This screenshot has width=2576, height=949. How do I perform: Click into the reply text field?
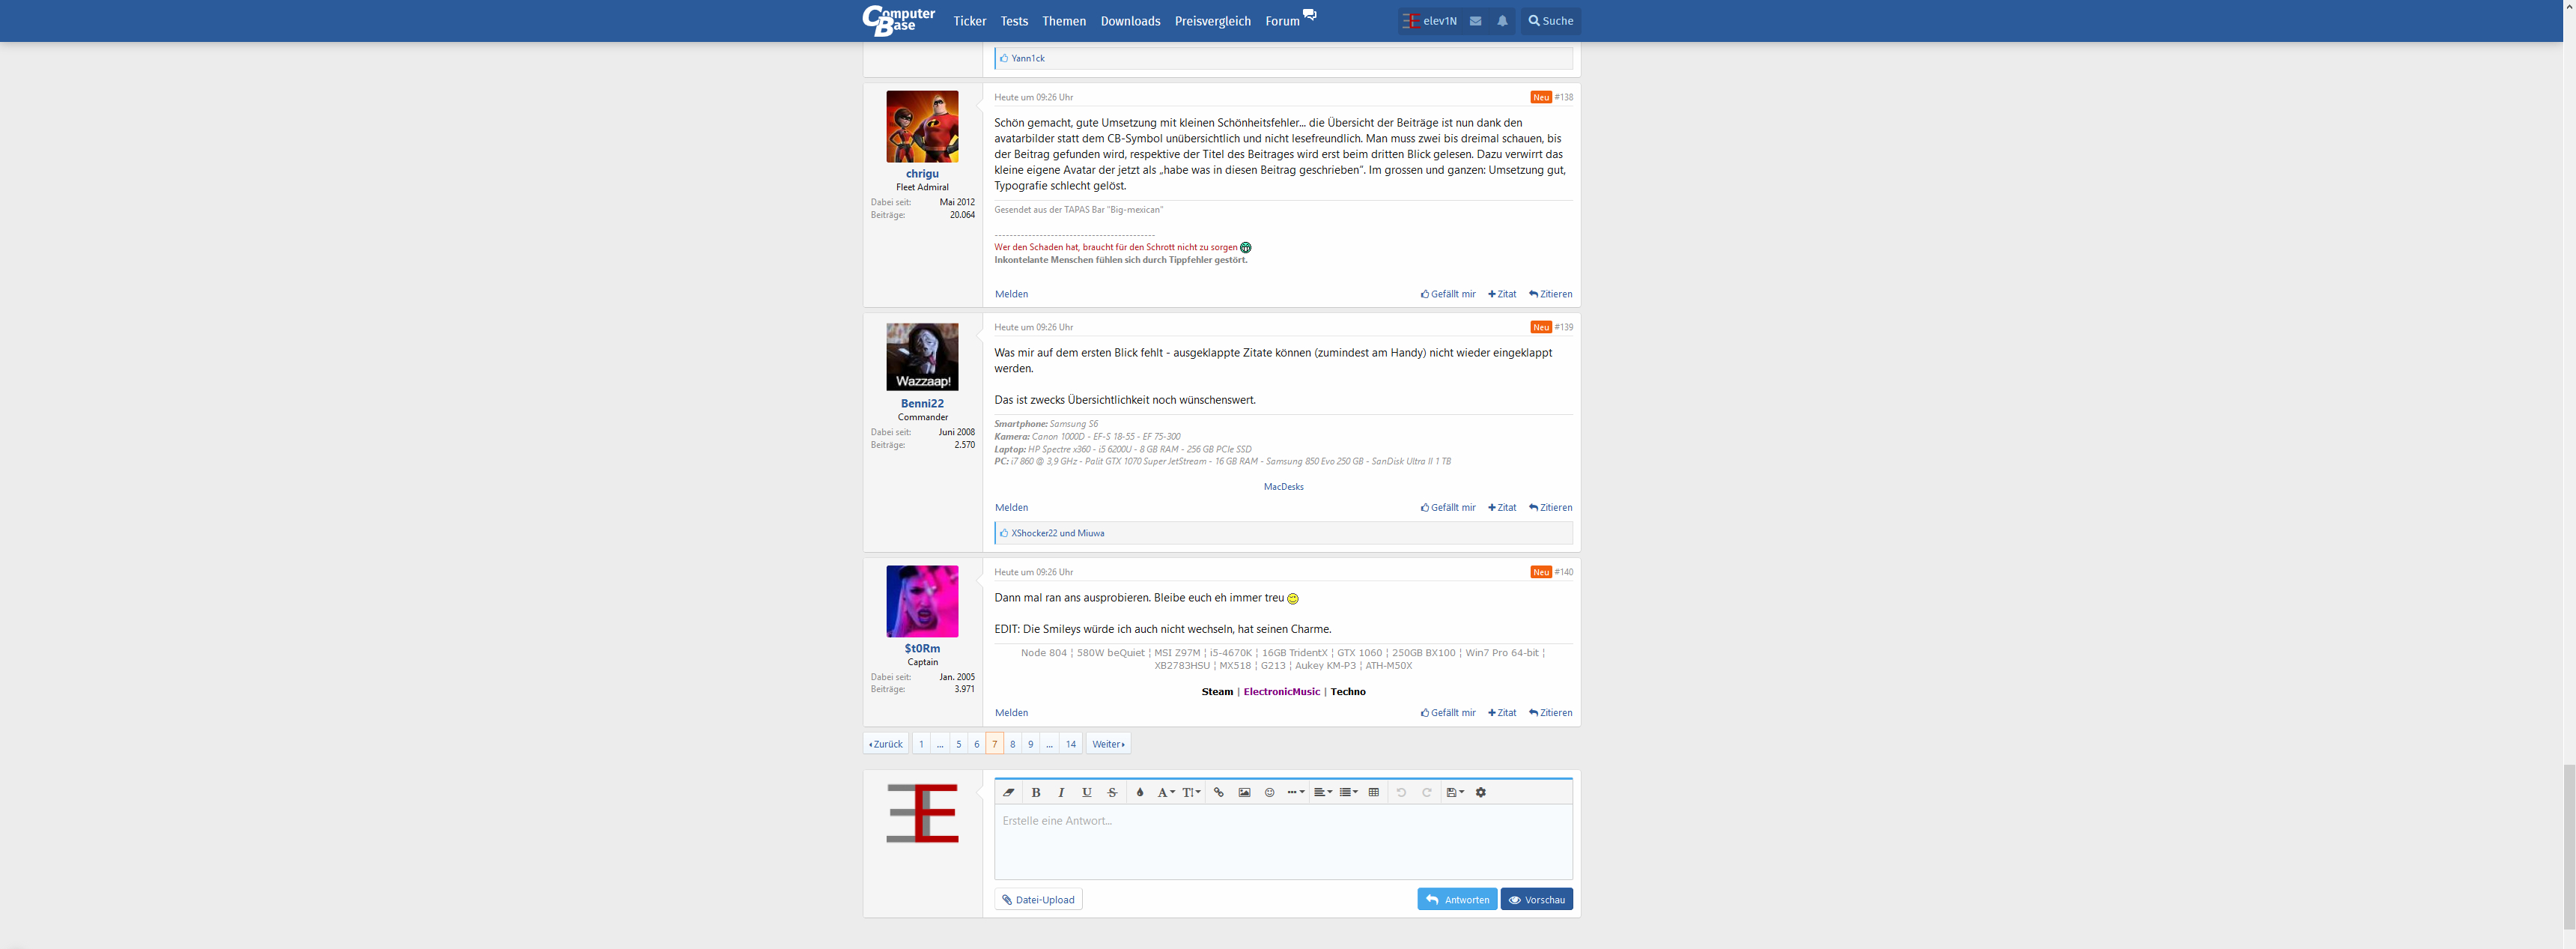[1282, 840]
